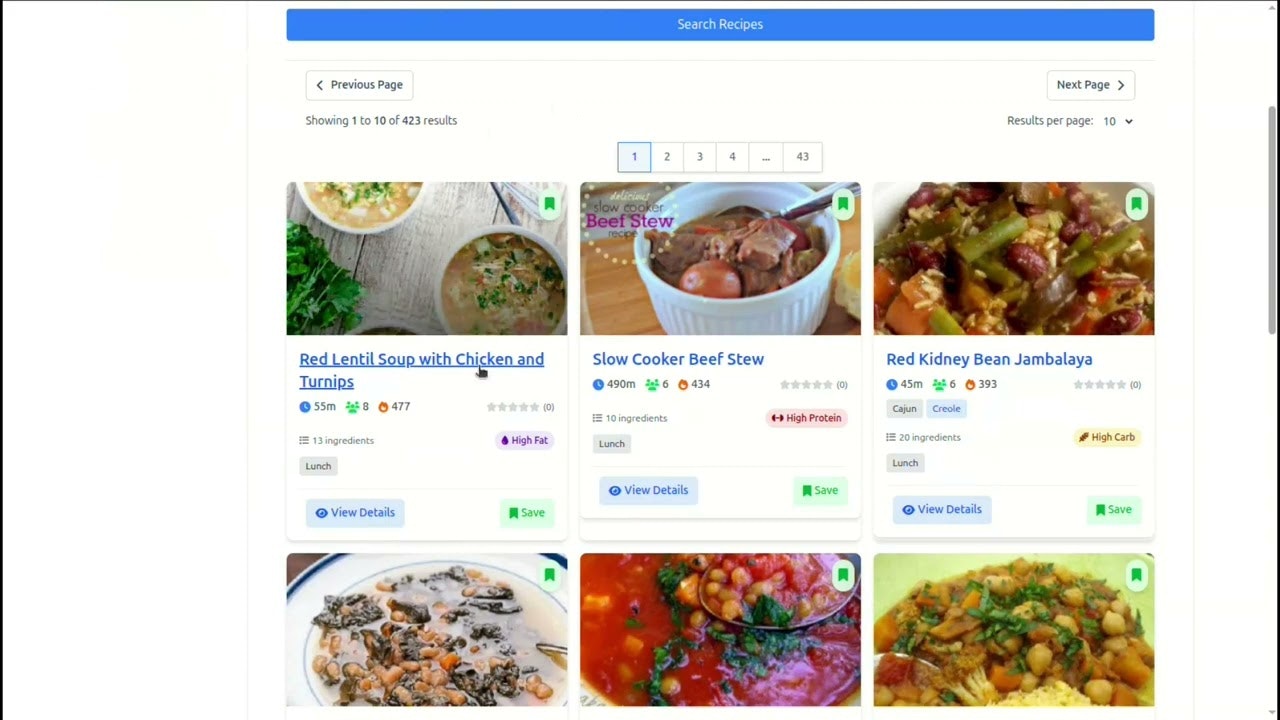Click the High Fat badge on Red Lentil Soup

point(524,440)
